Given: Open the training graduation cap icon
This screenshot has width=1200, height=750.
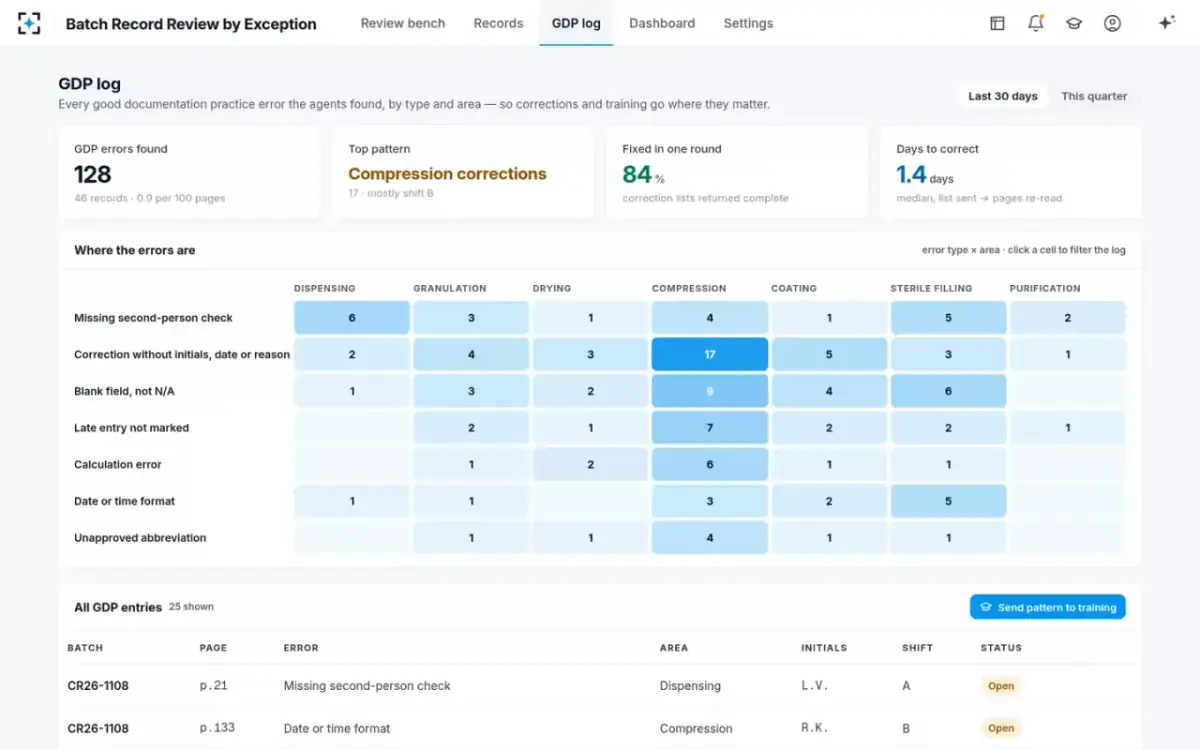Looking at the screenshot, I should (x=1074, y=23).
